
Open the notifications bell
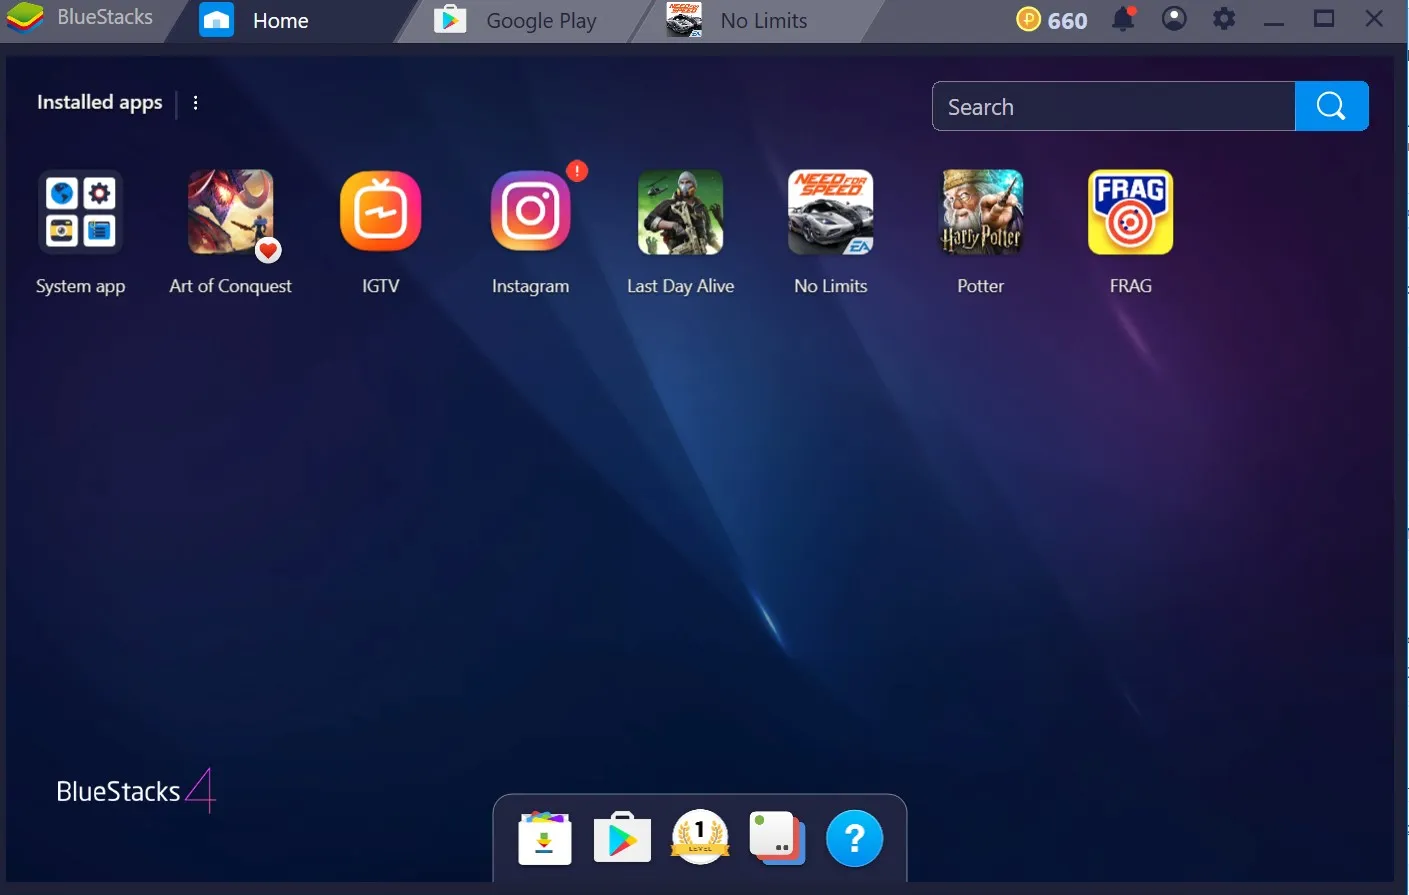pos(1123,19)
